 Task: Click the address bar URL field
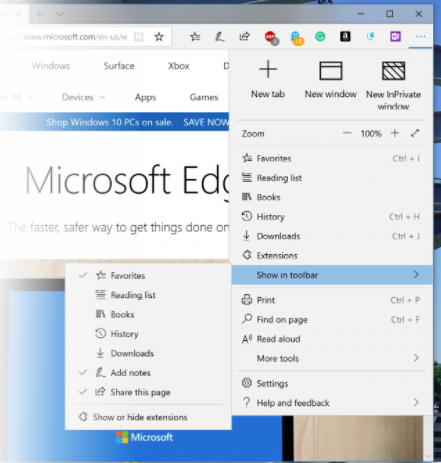click(65, 37)
